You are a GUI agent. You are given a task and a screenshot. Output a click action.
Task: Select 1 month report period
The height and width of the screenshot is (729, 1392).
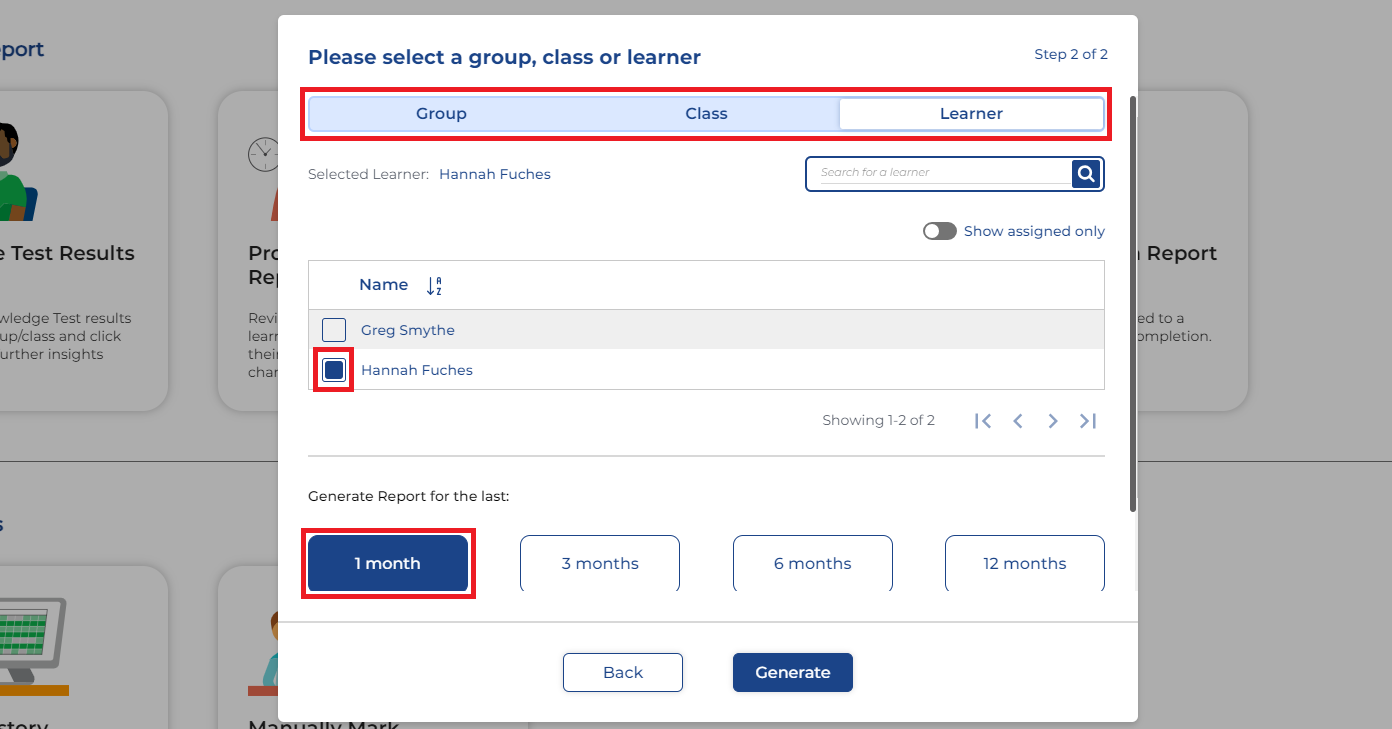pyautogui.click(x=388, y=564)
